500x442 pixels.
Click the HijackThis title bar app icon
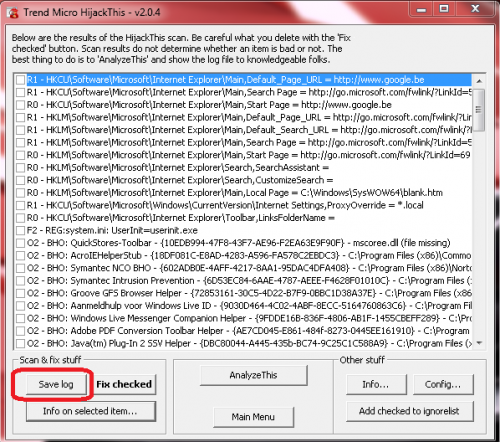pyautogui.click(x=13, y=13)
